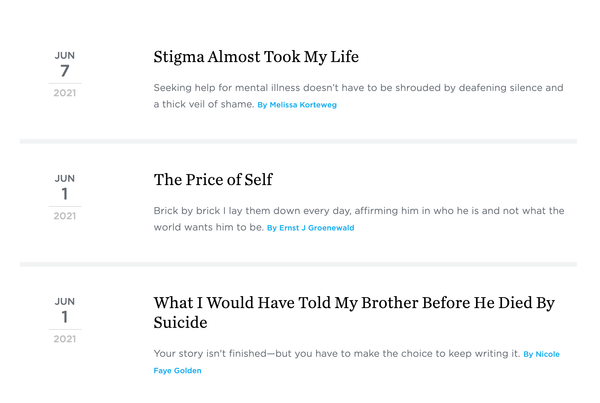600x403 pixels.
Task: Open the 'Stigma Almost Took My Life' article
Action: point(256,57)
